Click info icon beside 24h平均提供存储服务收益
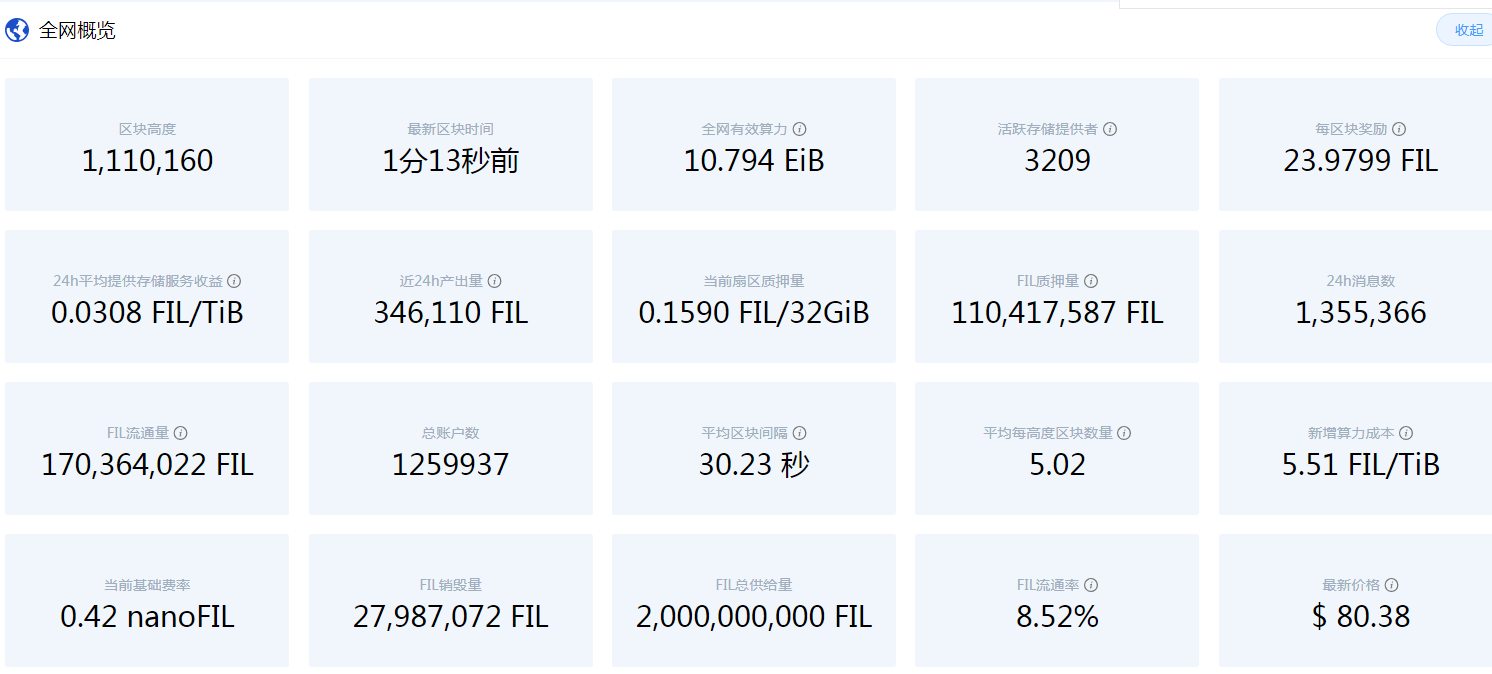This screenshot has height=674, width=1492. point(234,281)
